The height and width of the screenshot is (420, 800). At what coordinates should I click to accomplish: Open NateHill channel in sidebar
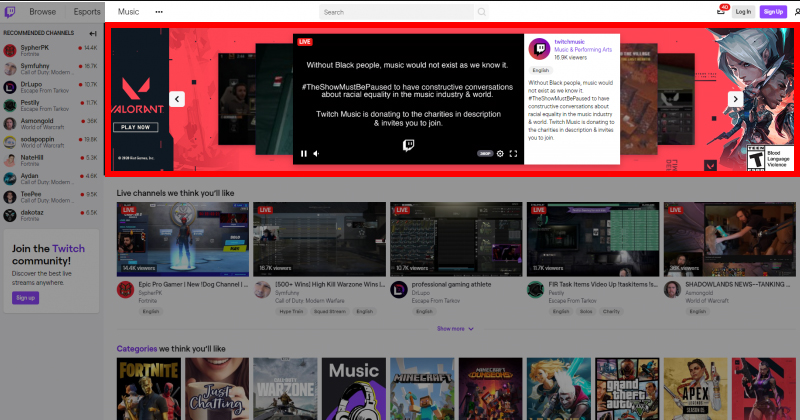51,160
